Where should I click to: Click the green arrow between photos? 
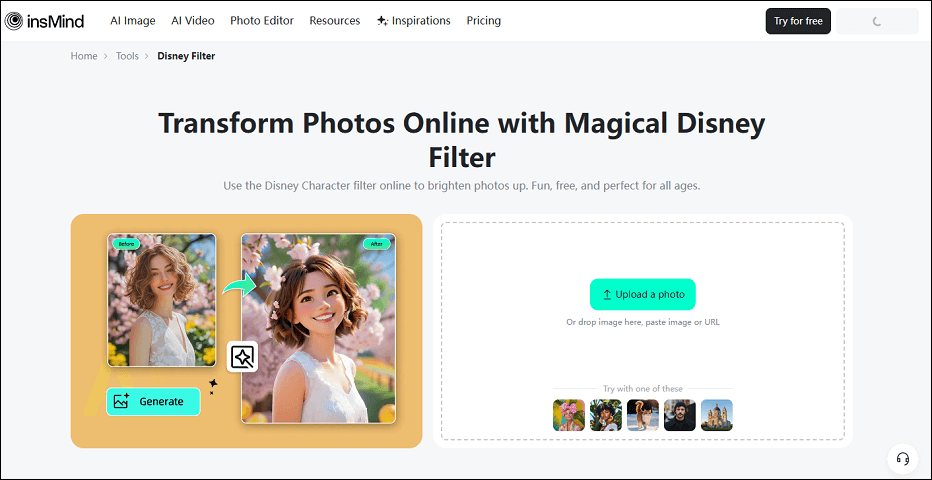[238, 284]
